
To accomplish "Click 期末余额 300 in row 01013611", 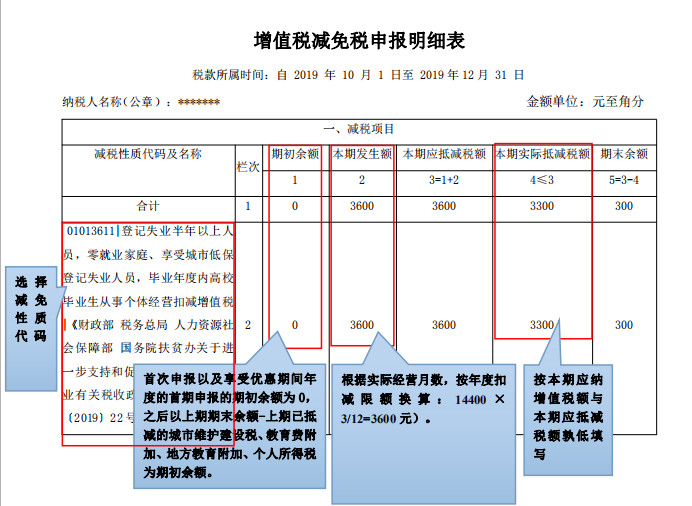I will (624, 325).
